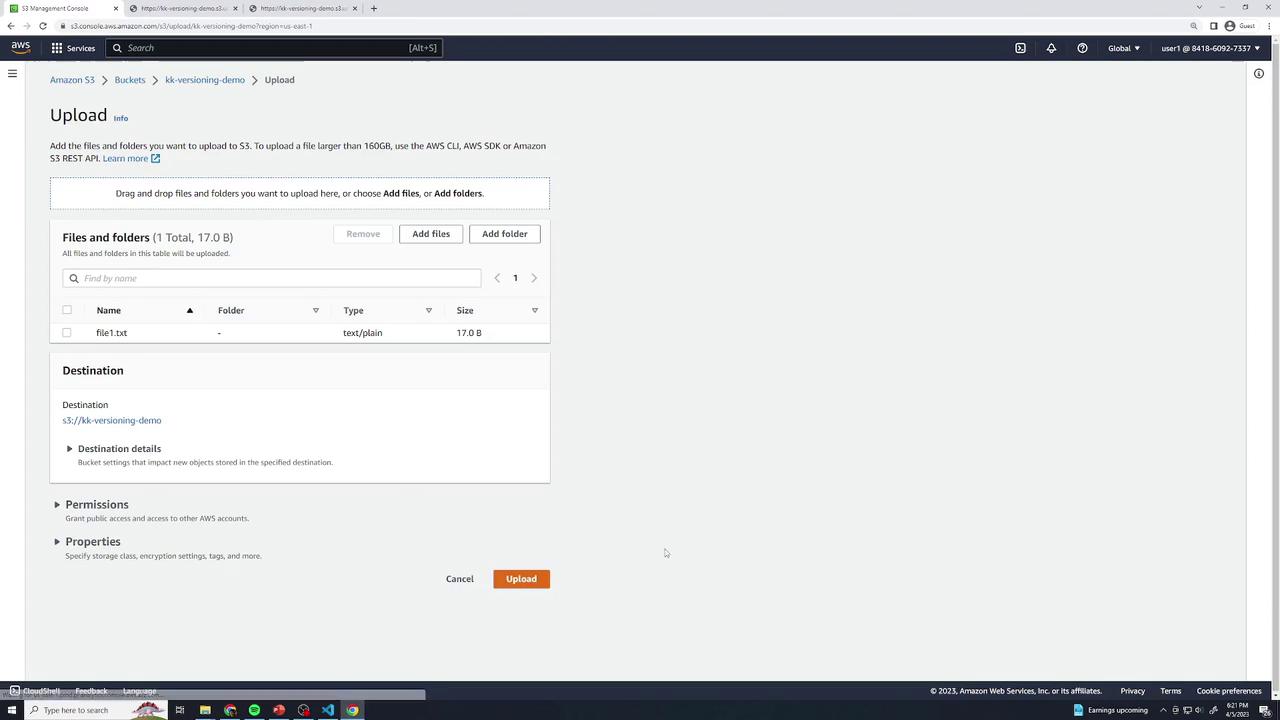1280x720 pixels.
Task: Go to kk-versioning-demo breadcrumb
Action: [205, 80]
